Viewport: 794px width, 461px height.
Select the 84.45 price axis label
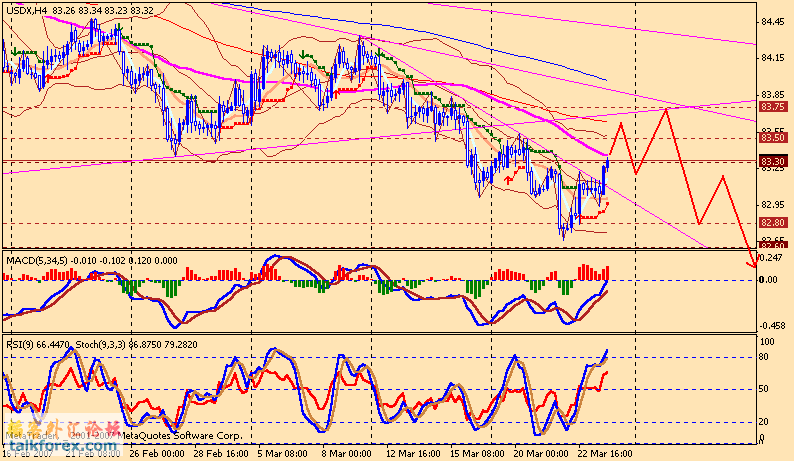(772, 22)
